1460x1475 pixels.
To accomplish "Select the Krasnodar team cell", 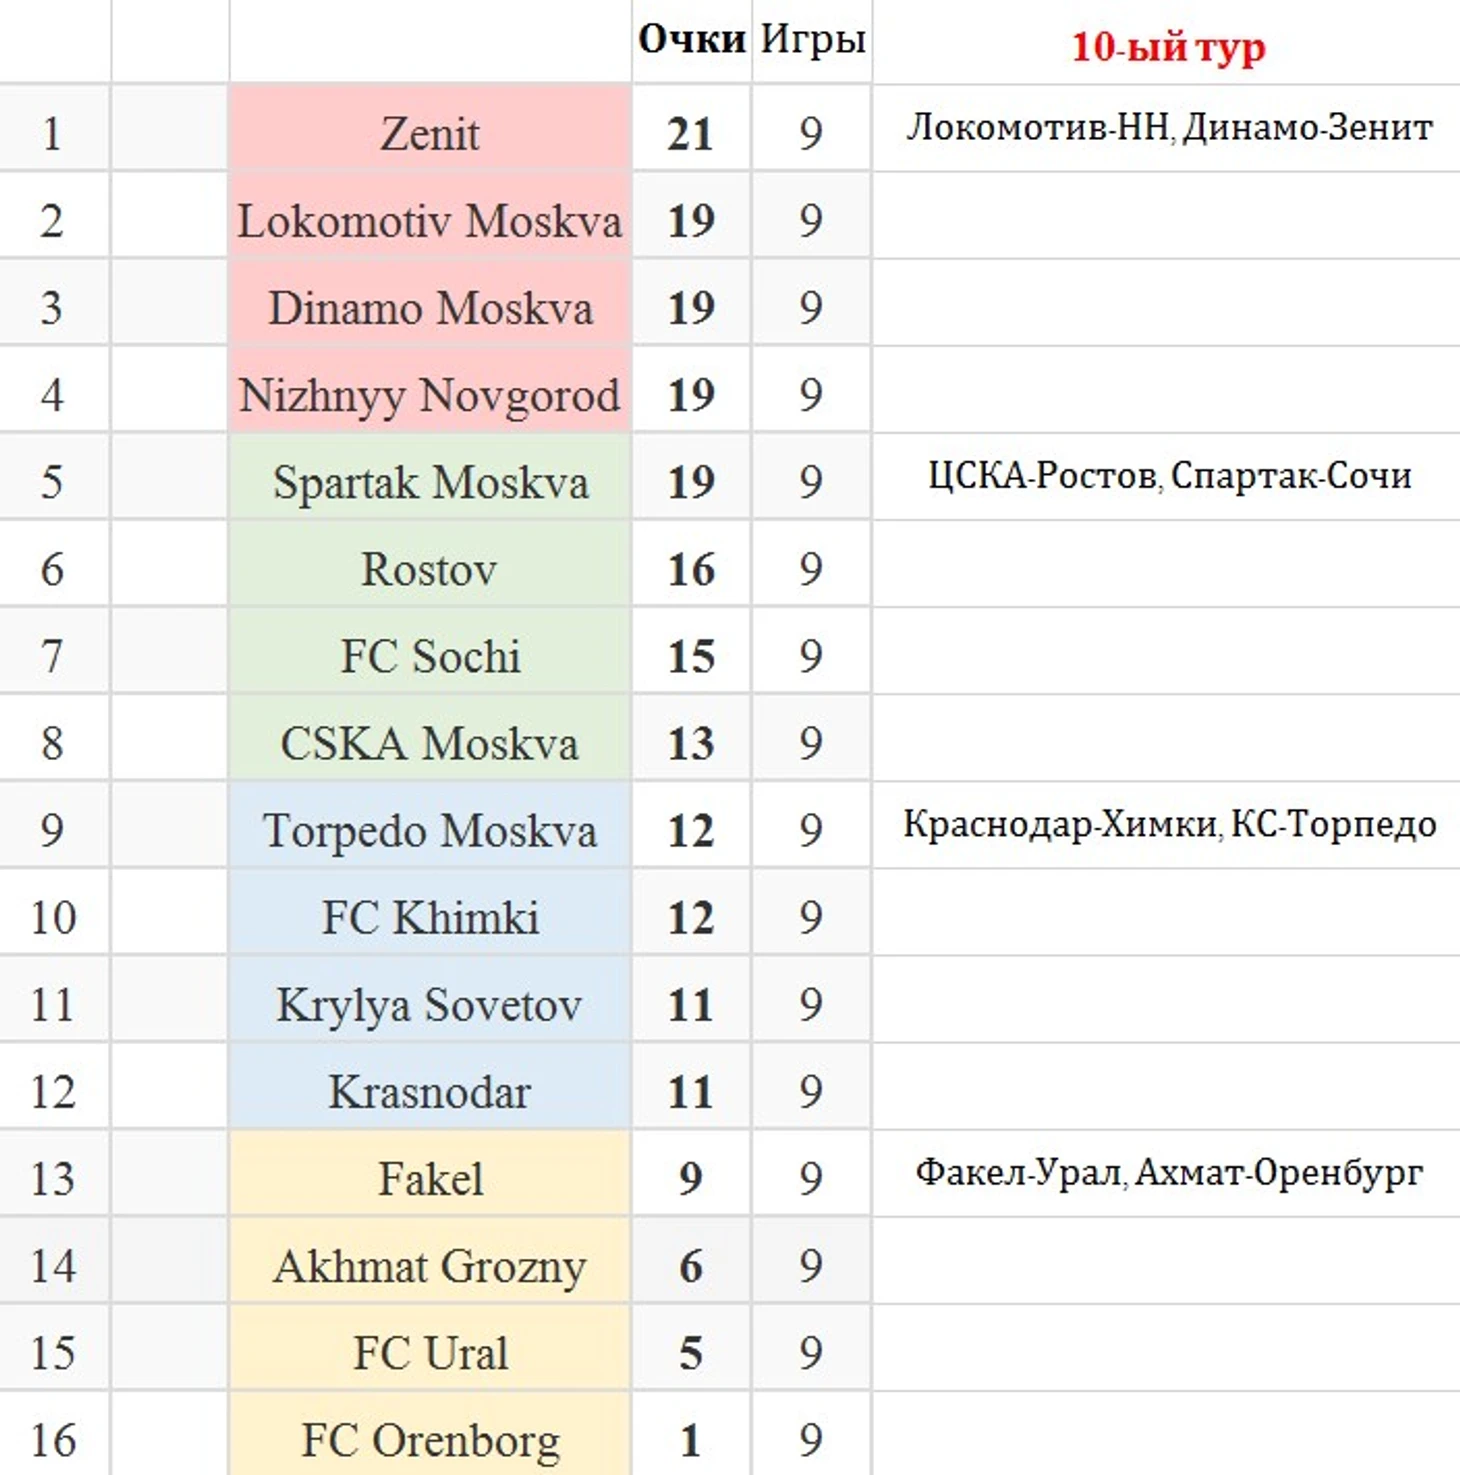I will tap(430, 1091).
